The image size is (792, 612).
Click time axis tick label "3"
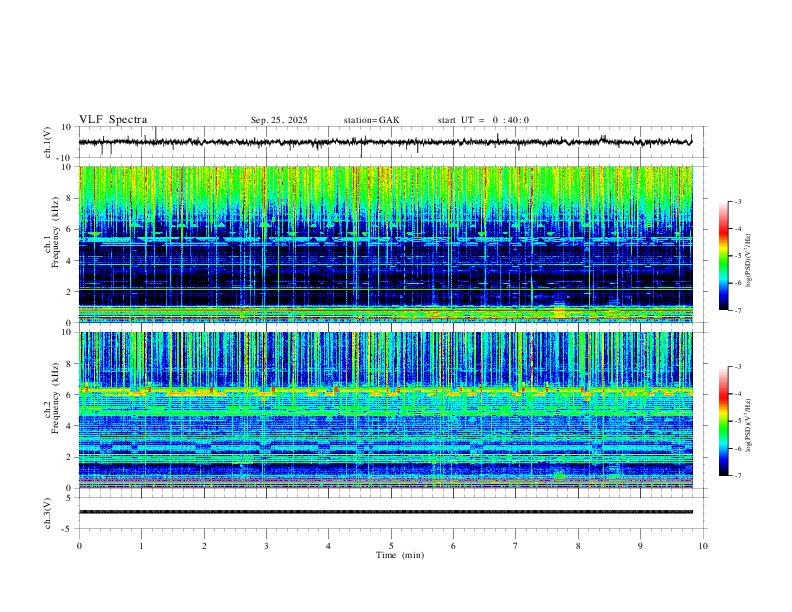(266, 546)
